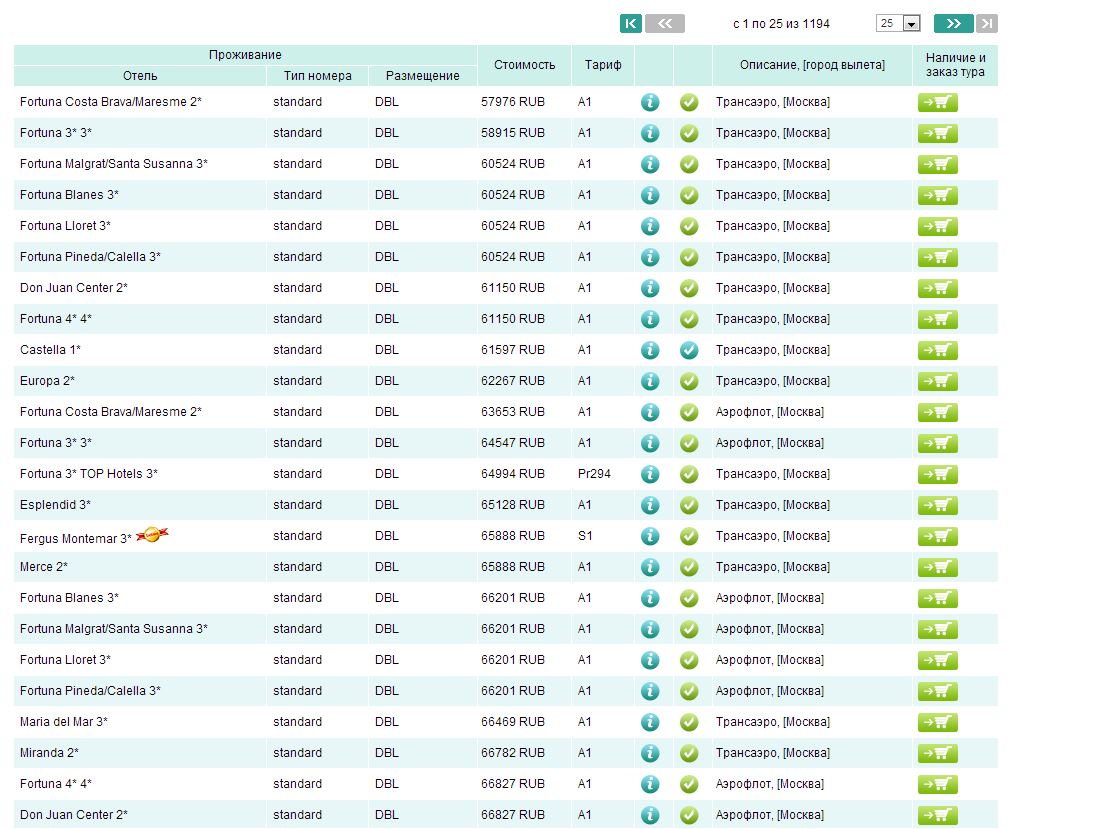Show info for Esplendid 3* row

tap(650, 505)
